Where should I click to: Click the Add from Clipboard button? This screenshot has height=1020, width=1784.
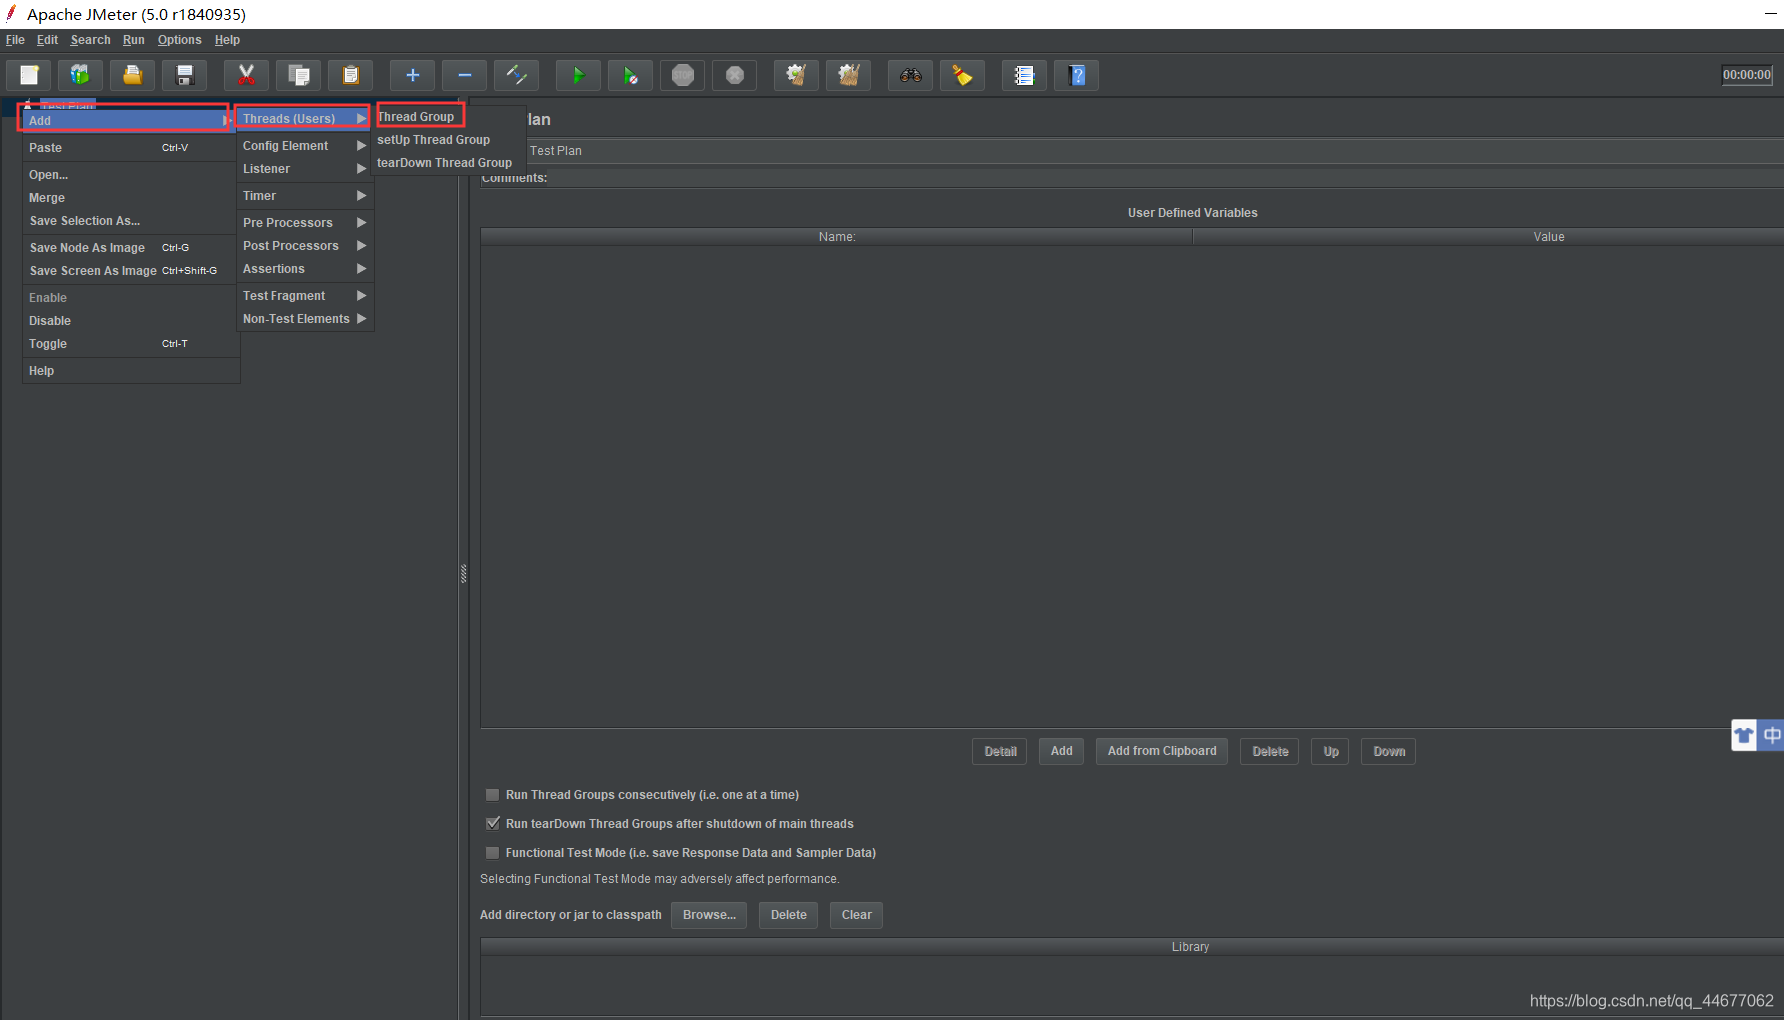[x=1162, y=751]
